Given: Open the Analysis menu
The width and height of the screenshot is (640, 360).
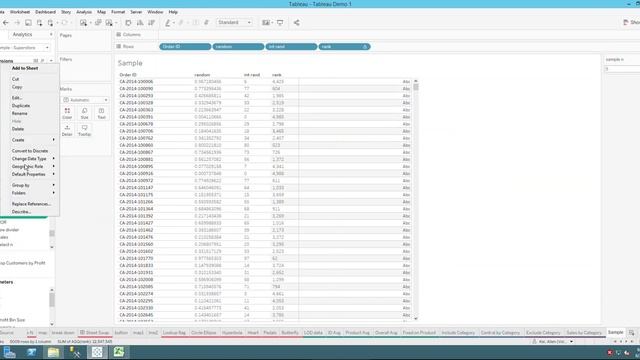Looking at the screenshot, I should 84,12.
